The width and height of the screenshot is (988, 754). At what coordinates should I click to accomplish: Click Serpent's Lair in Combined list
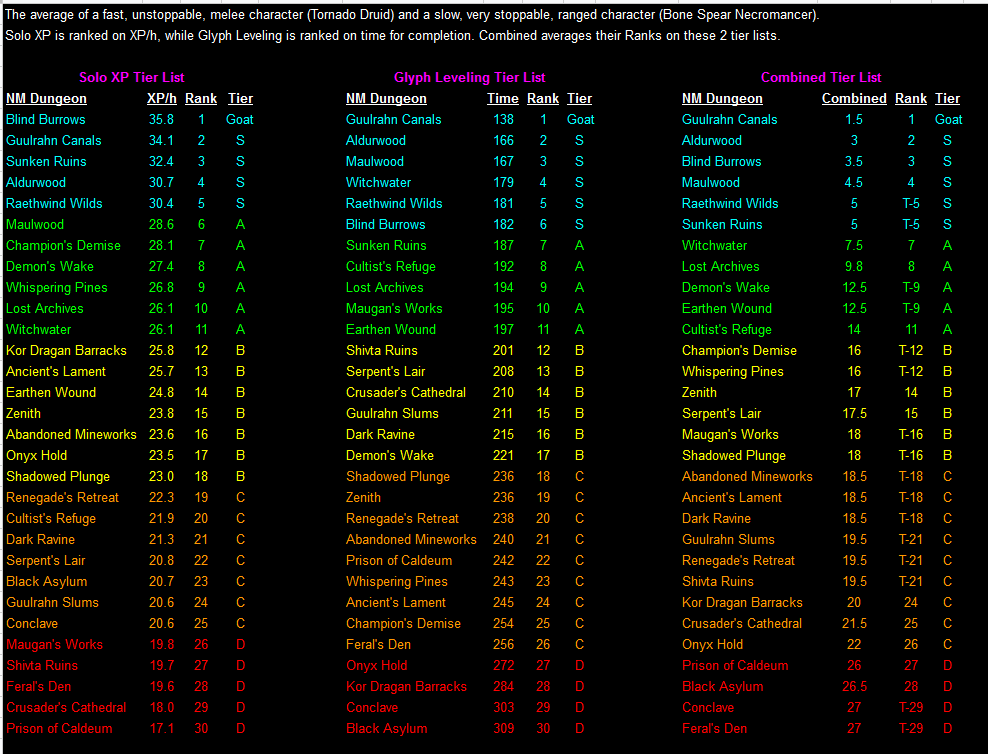[x=721, y=413]
